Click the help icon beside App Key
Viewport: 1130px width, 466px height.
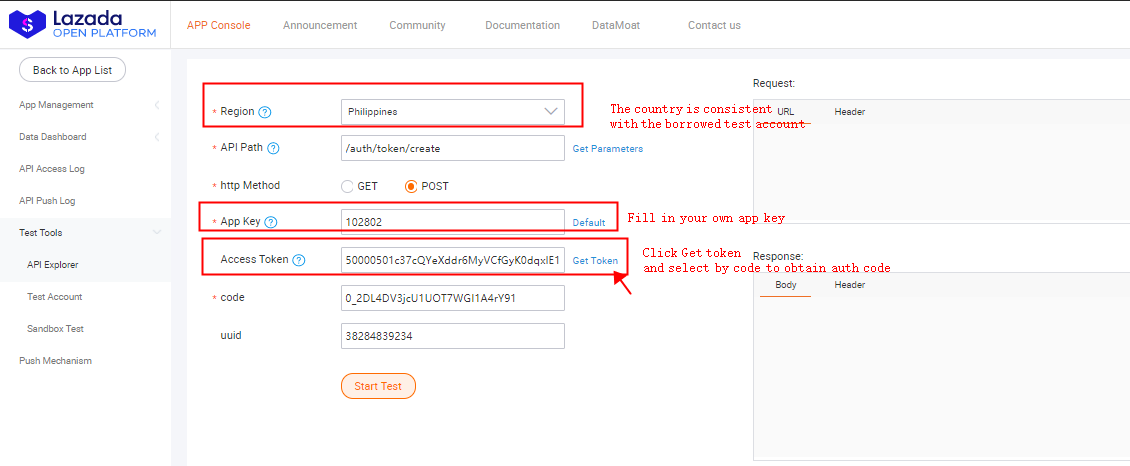[270, 222]
